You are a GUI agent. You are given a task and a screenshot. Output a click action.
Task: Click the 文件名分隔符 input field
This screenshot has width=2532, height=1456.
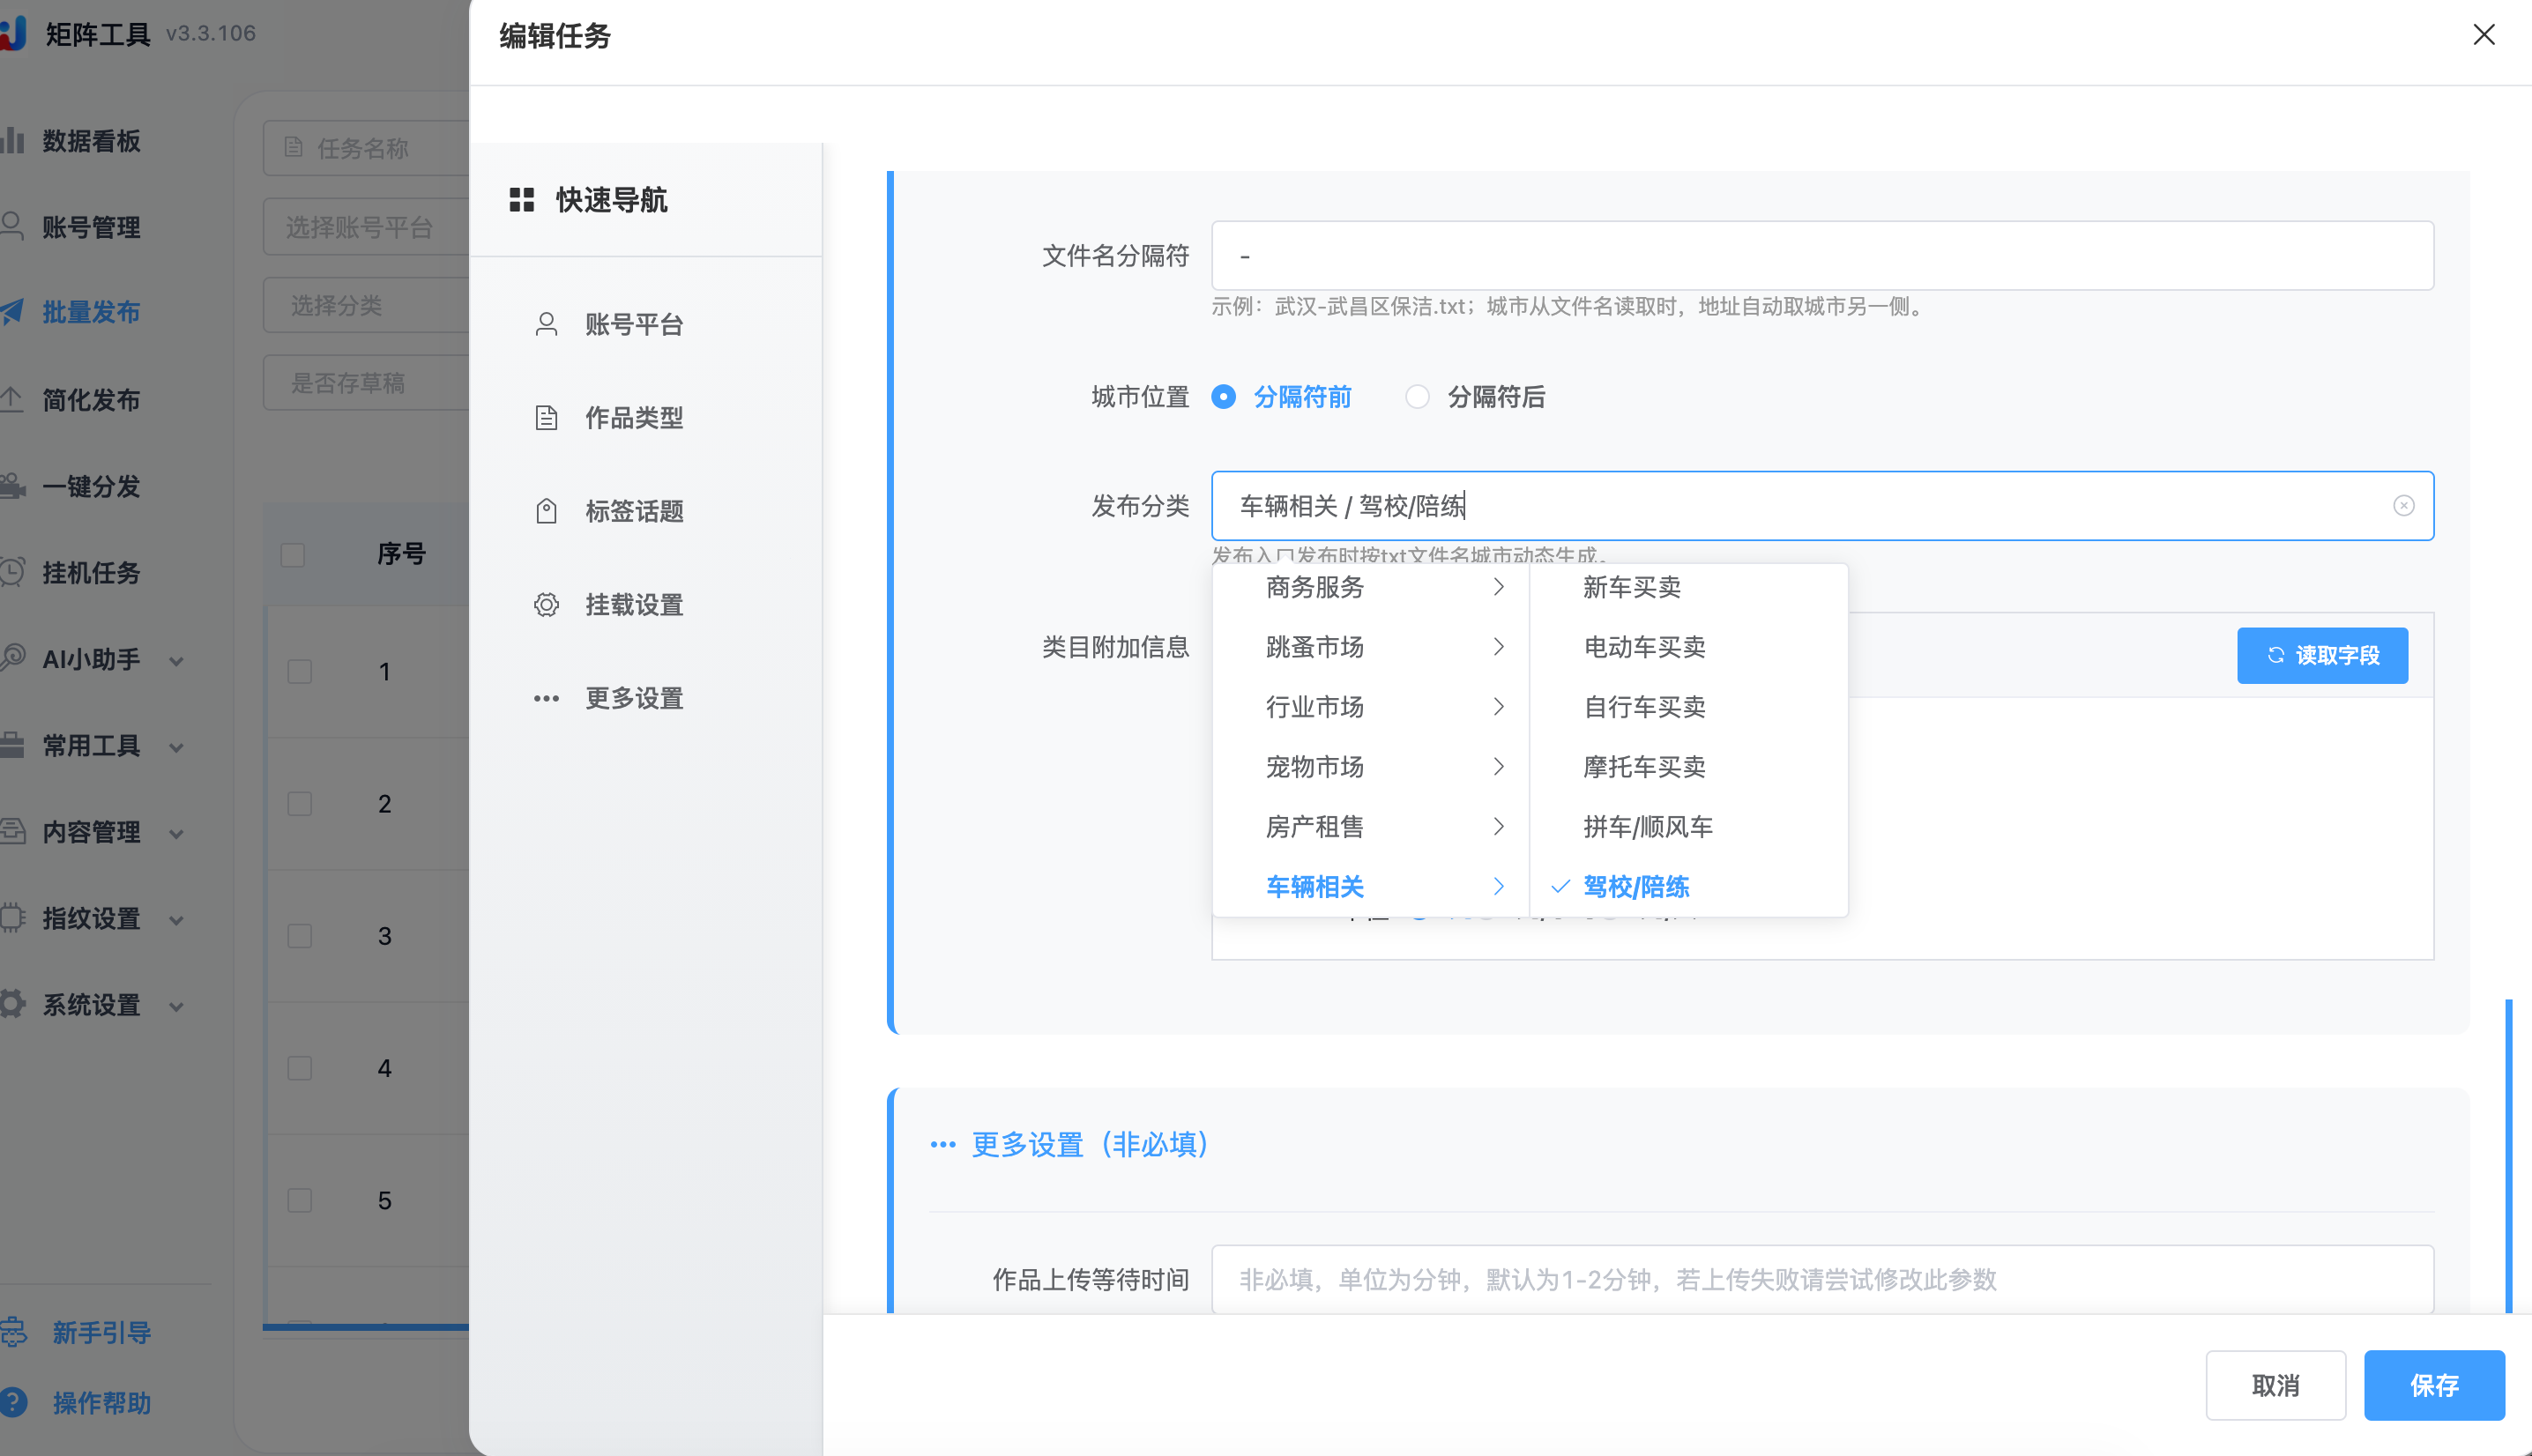pos(1822,256)
